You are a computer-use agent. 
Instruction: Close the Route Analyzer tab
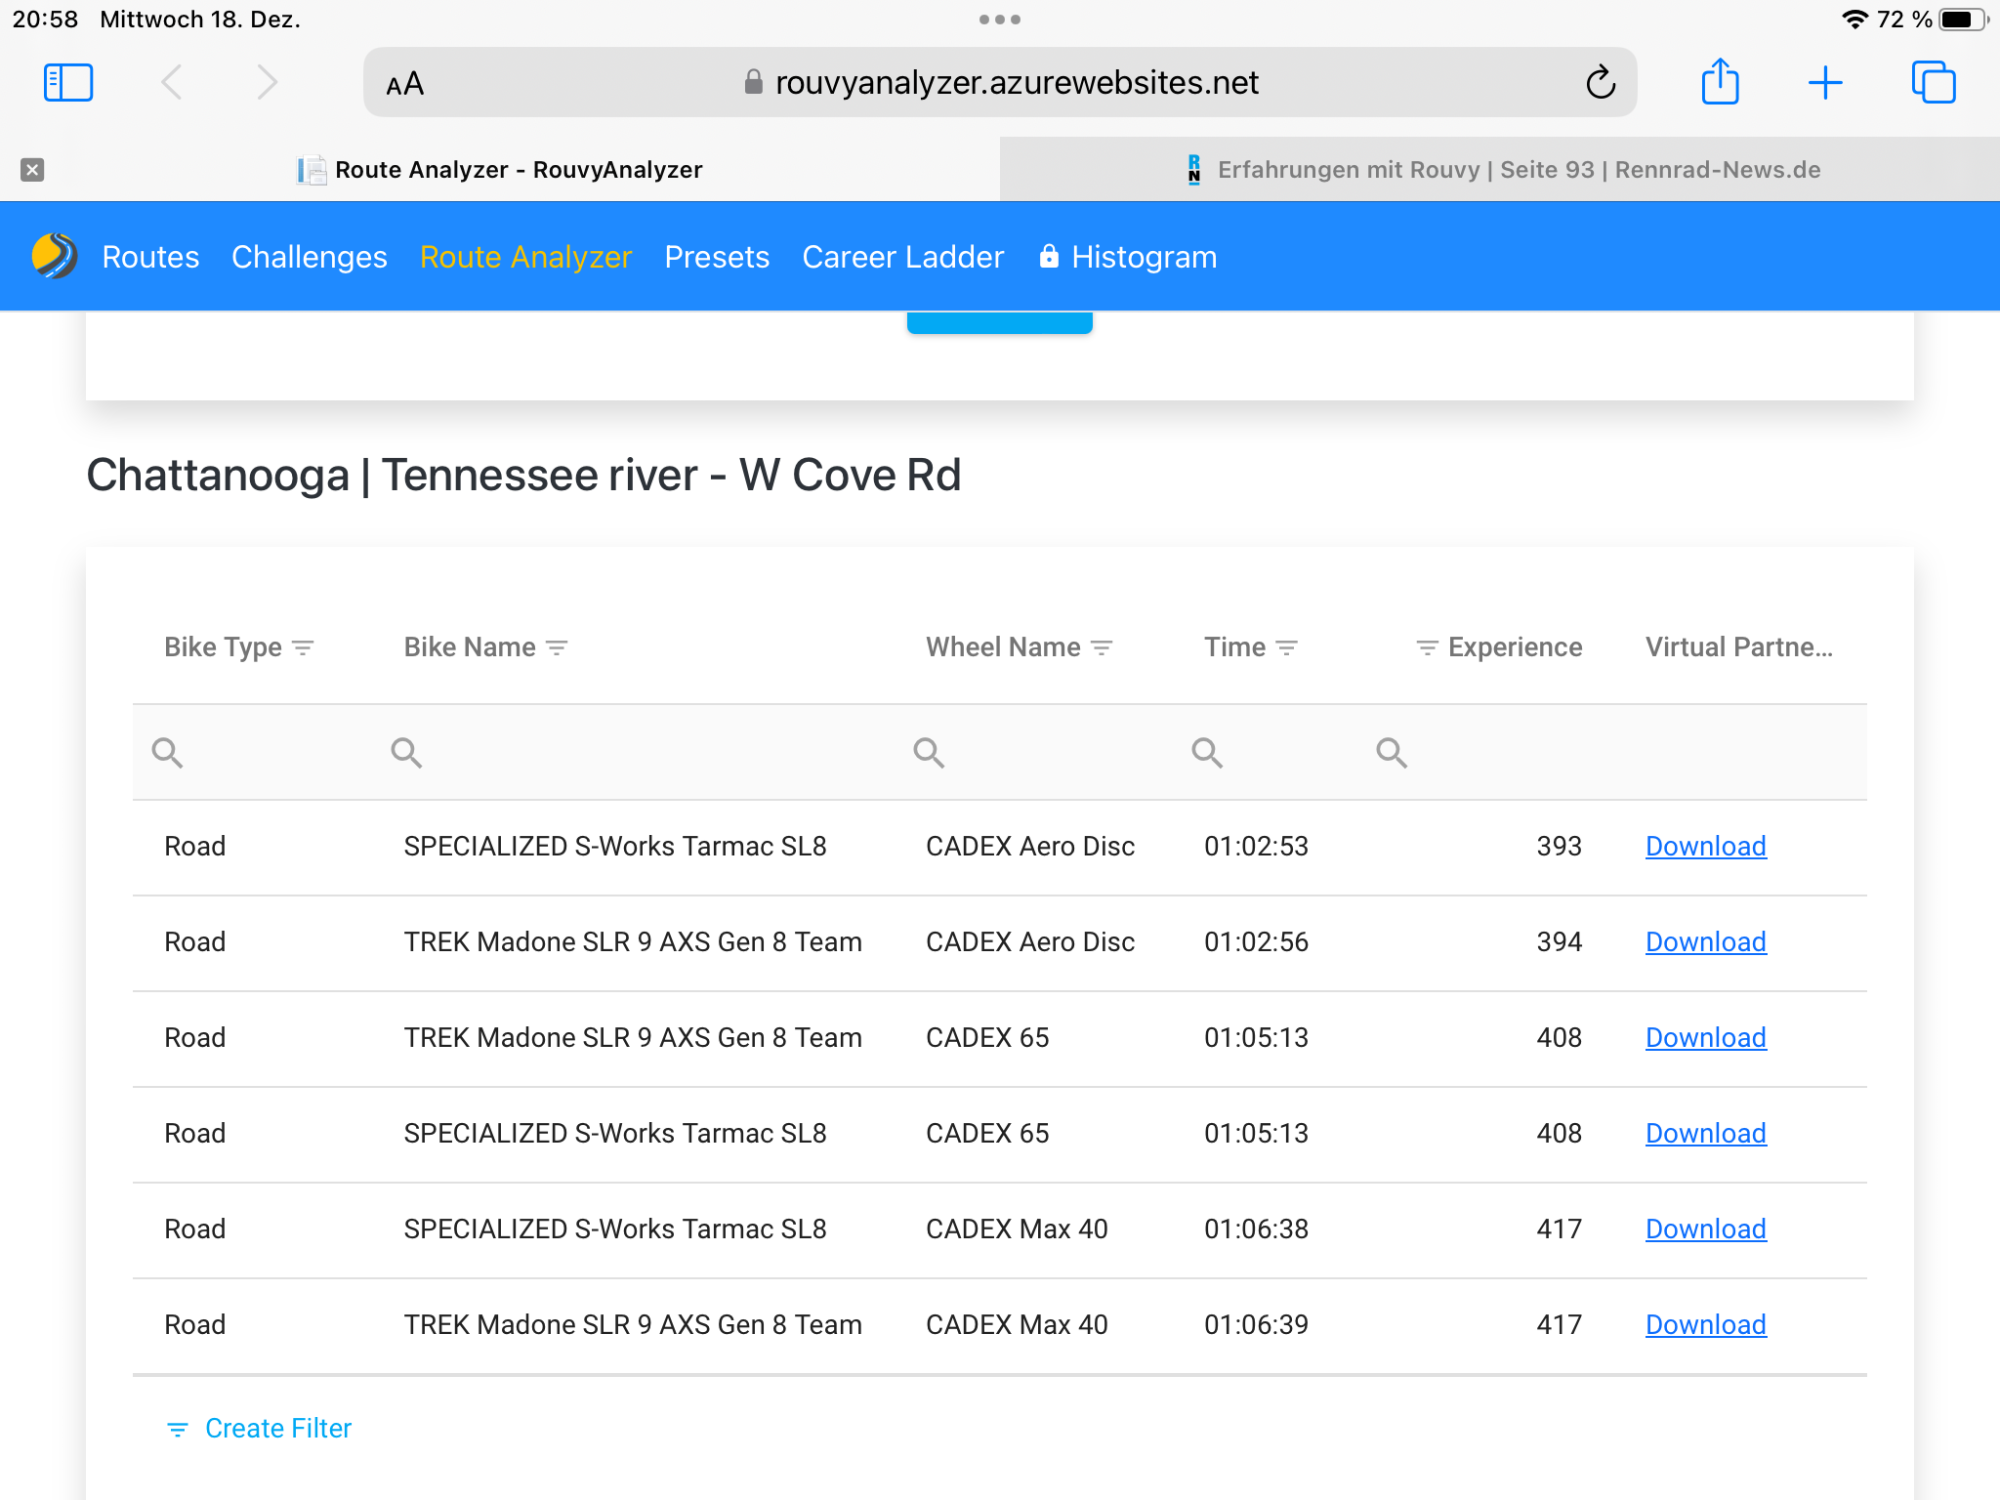tap(32, 169)
